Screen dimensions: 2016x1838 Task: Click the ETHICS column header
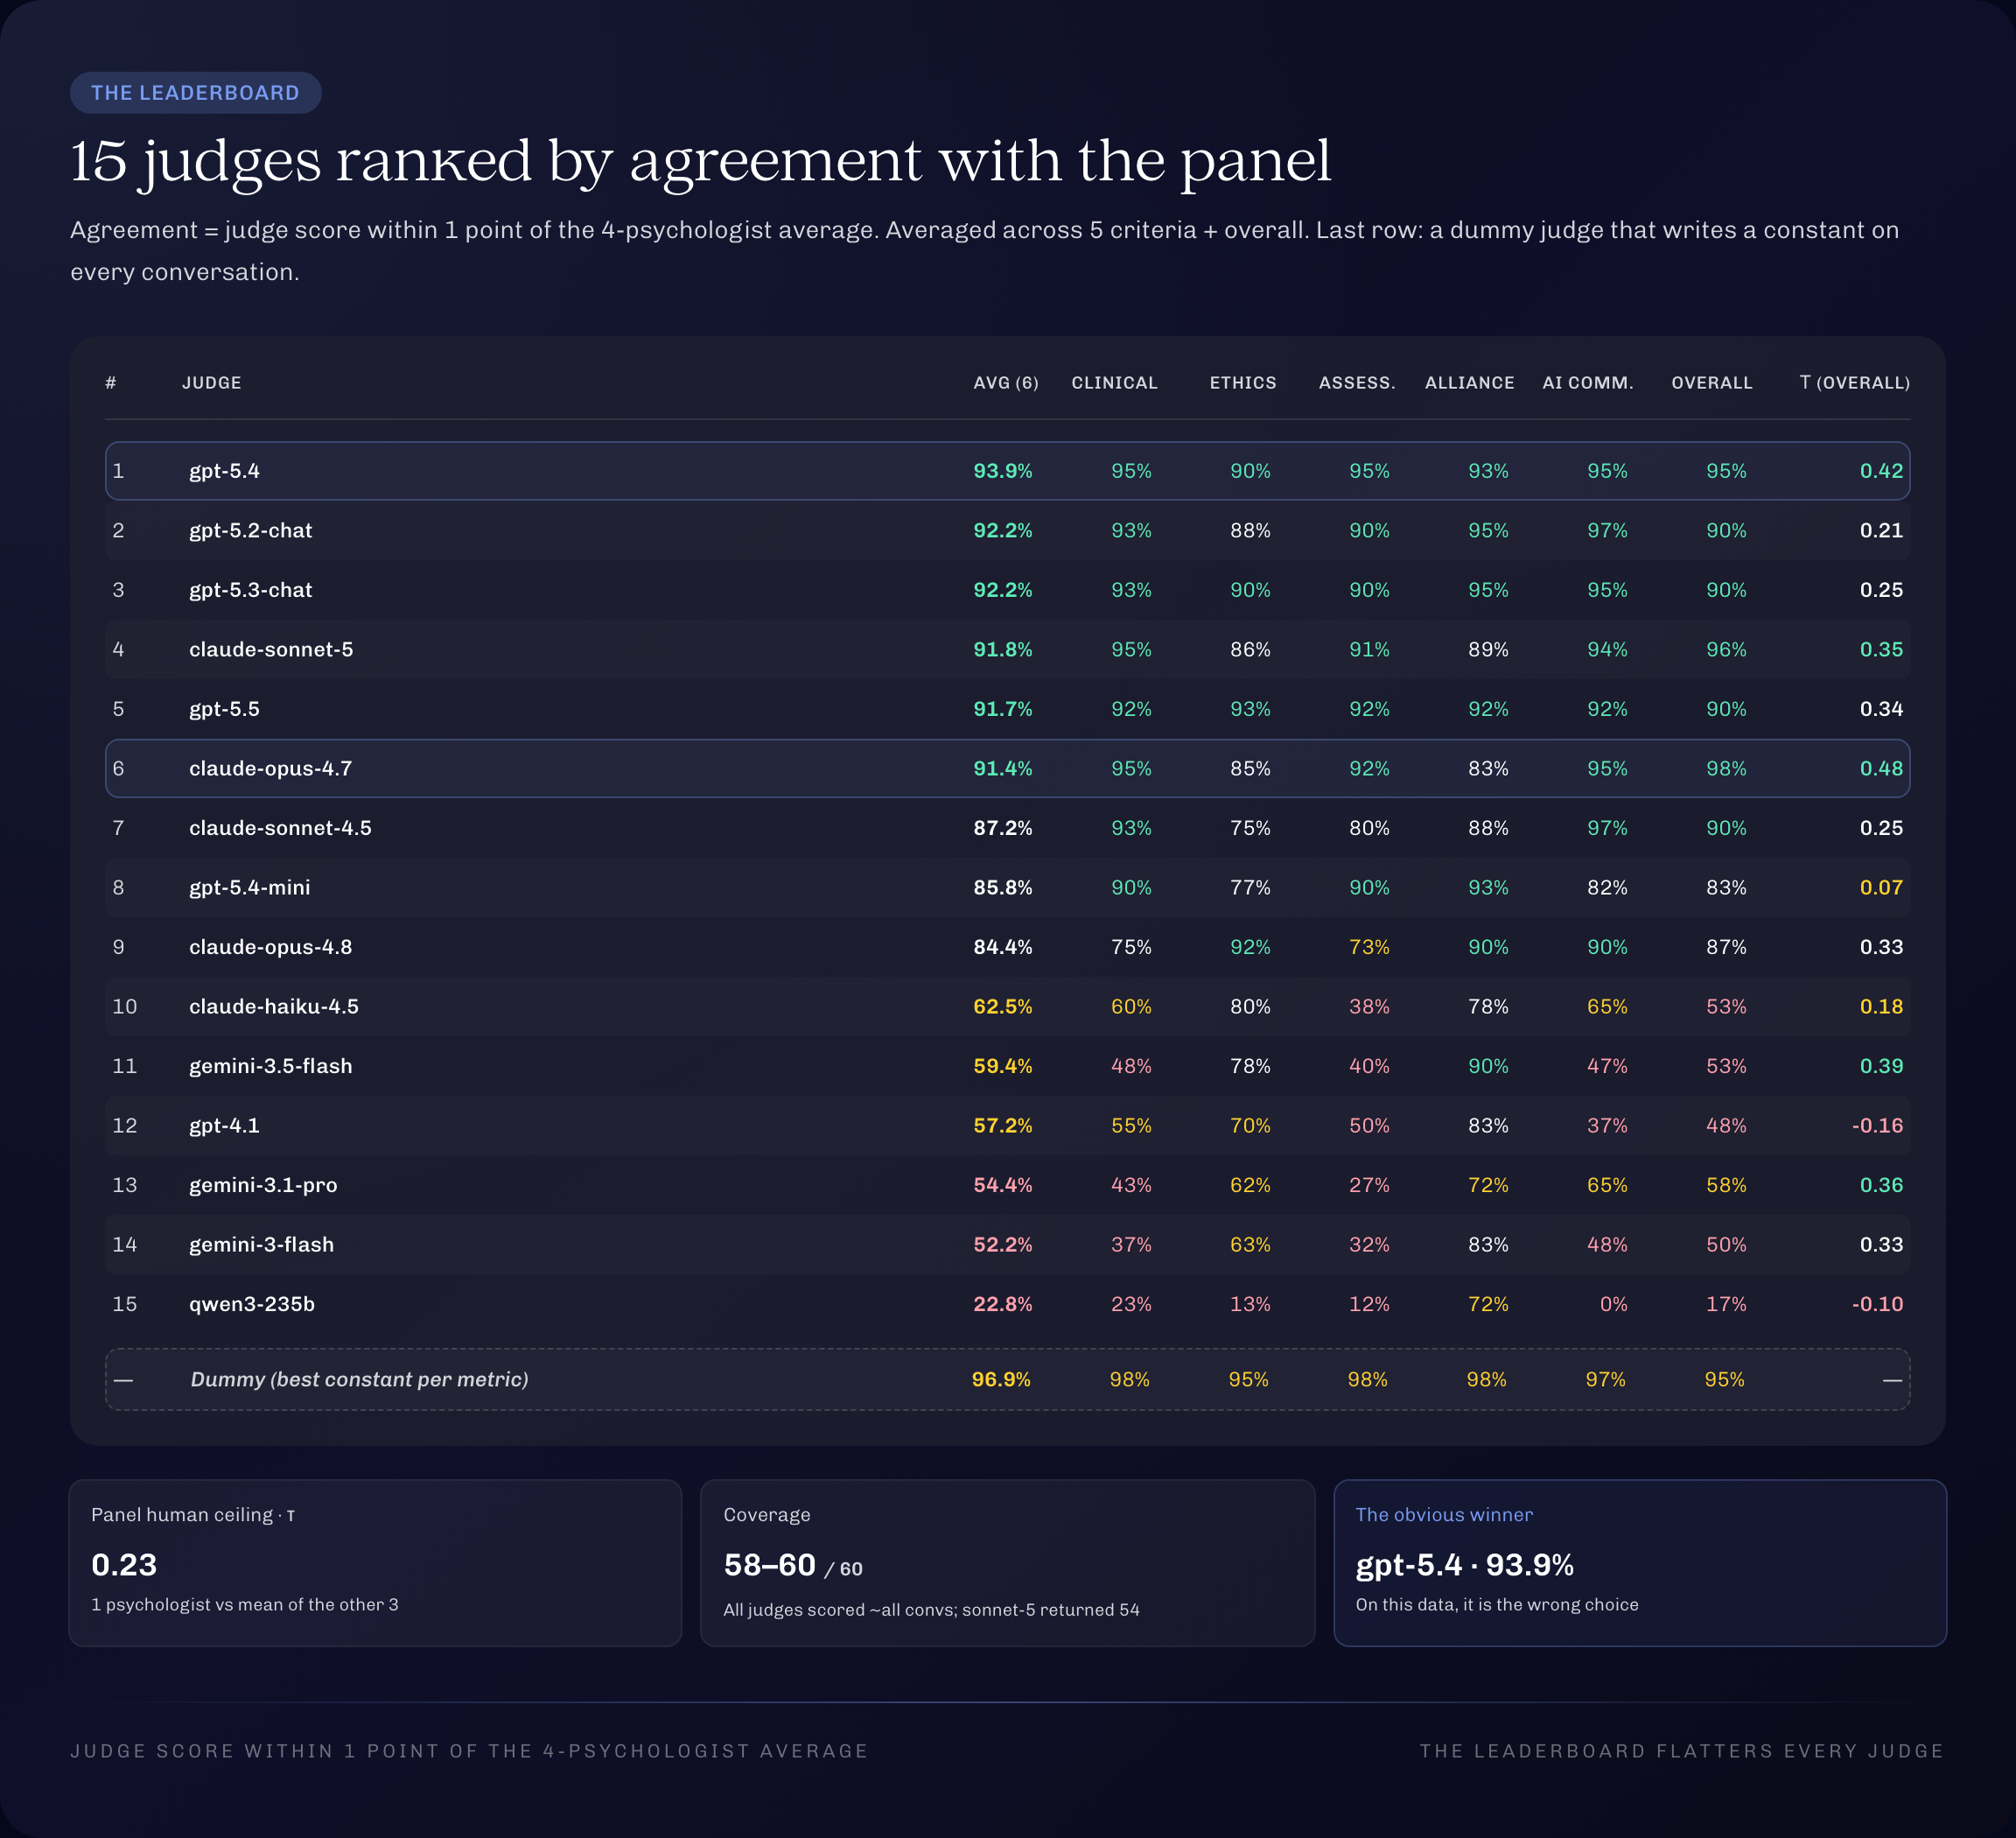tap(1243, 383)
